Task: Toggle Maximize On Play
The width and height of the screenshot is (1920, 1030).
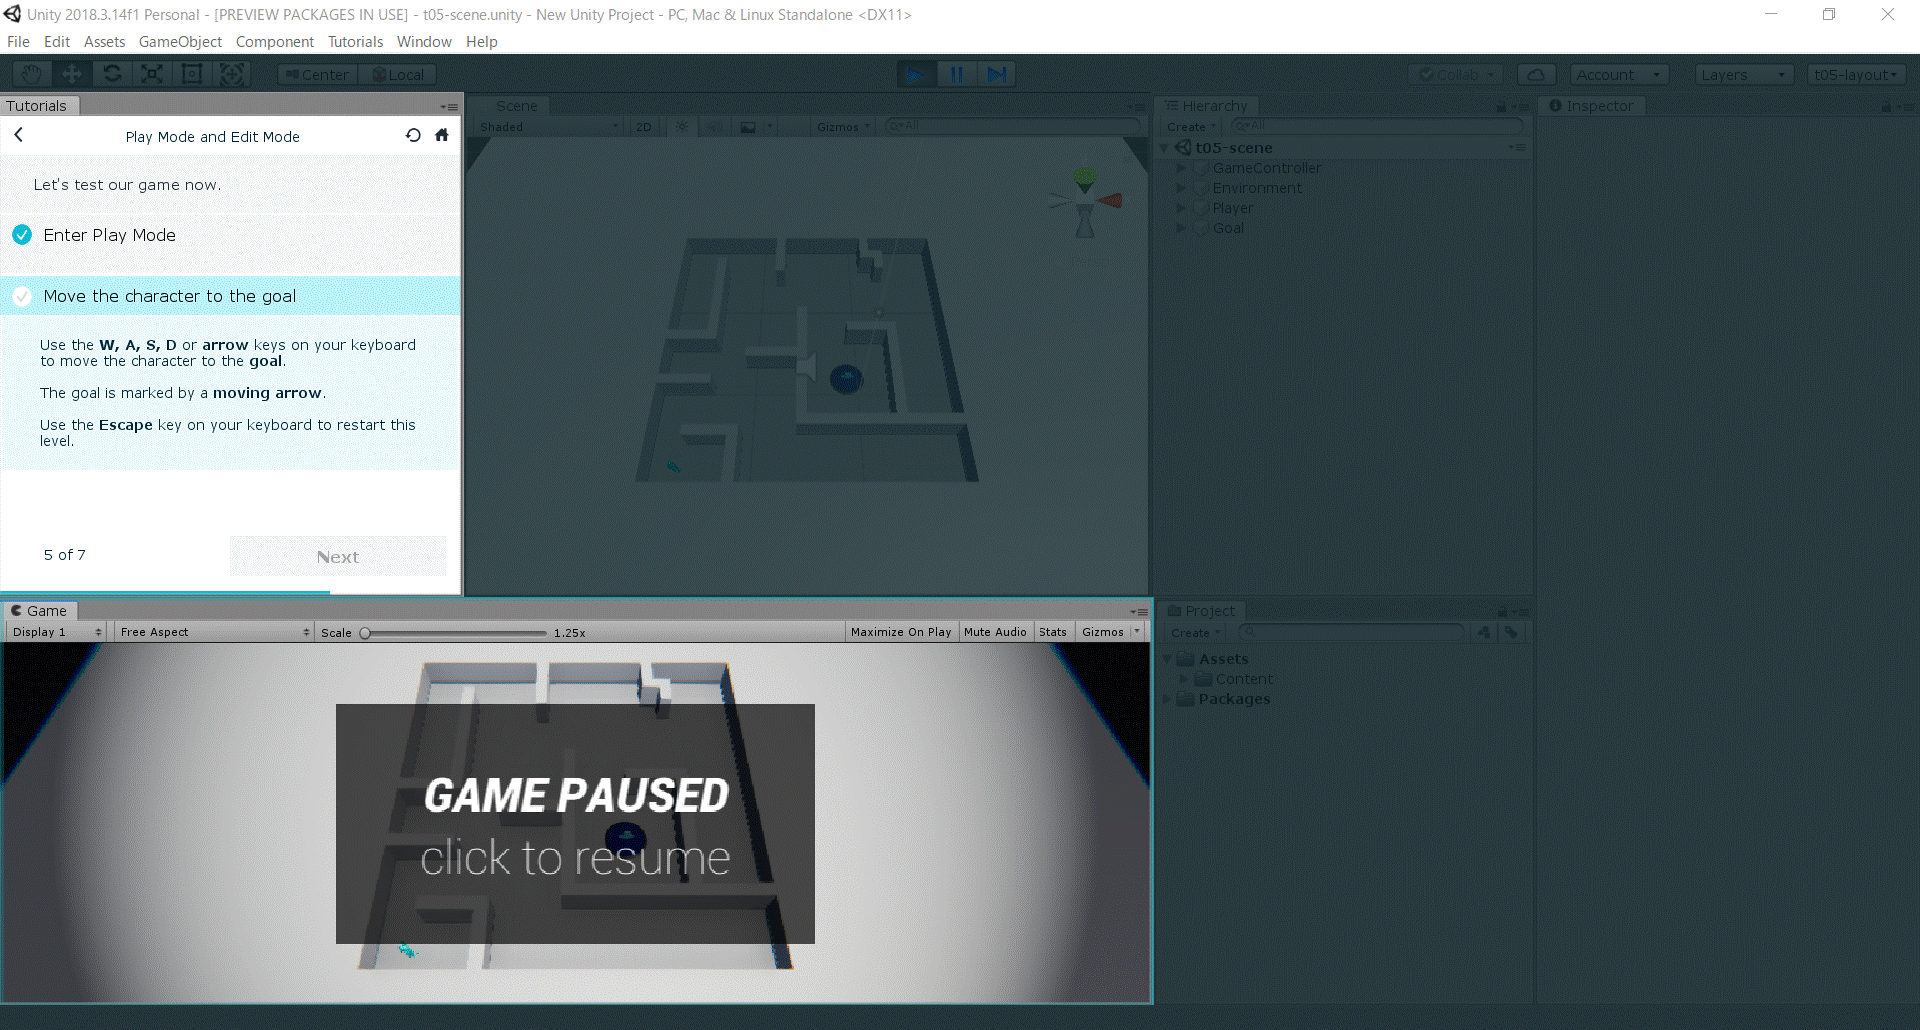Action: (901, 632)
